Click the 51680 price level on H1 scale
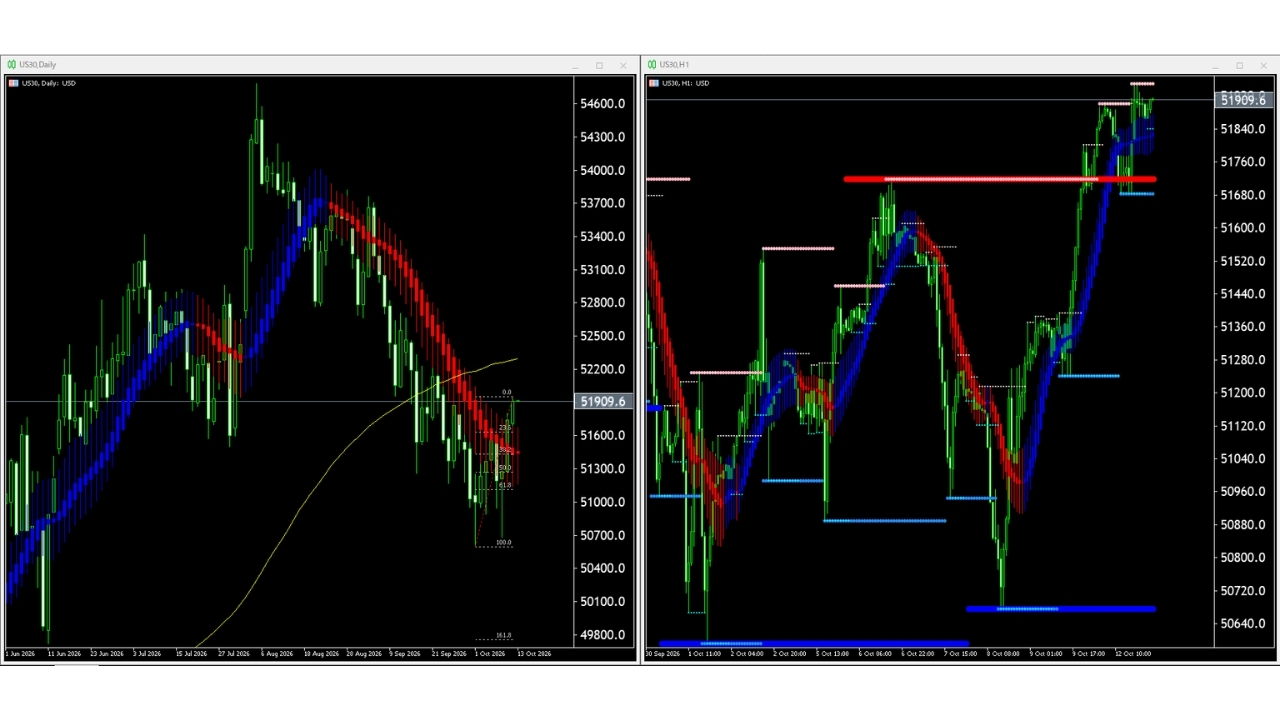 (x=1243, y=195)
